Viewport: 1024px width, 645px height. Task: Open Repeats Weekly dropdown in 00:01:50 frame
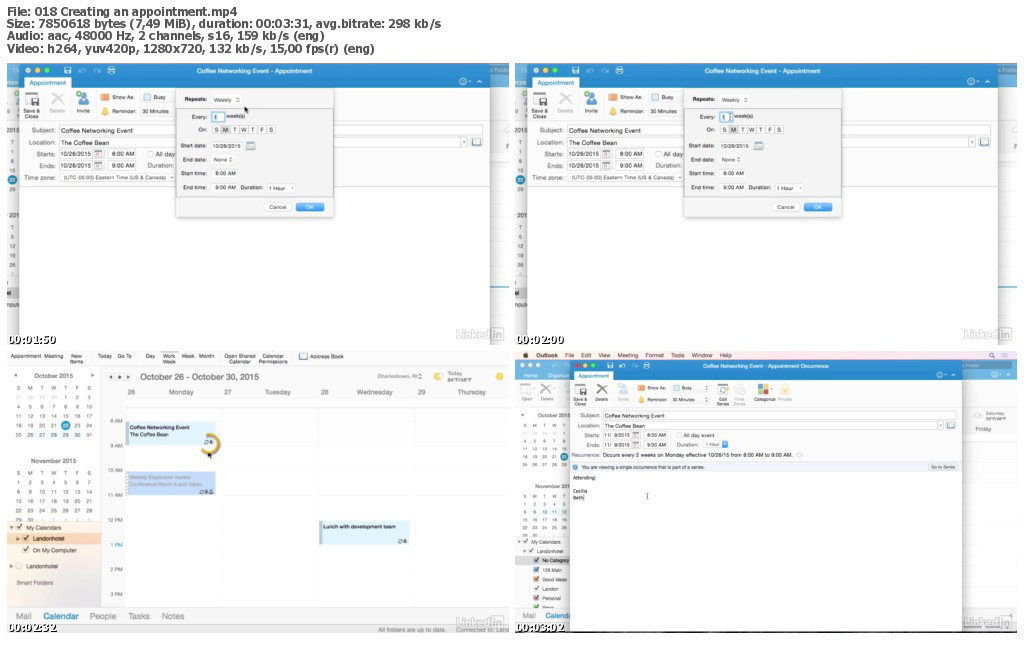tap(227, 100)
